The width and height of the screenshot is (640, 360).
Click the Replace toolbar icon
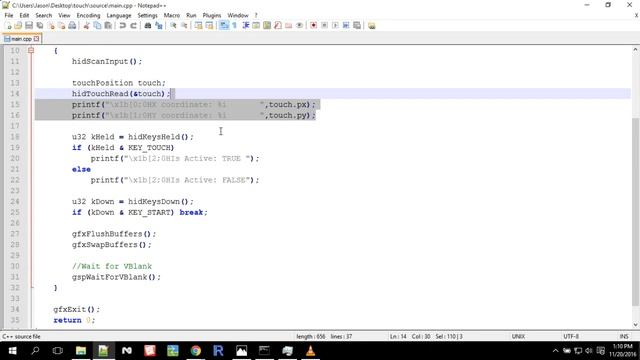tap(159, 25)
